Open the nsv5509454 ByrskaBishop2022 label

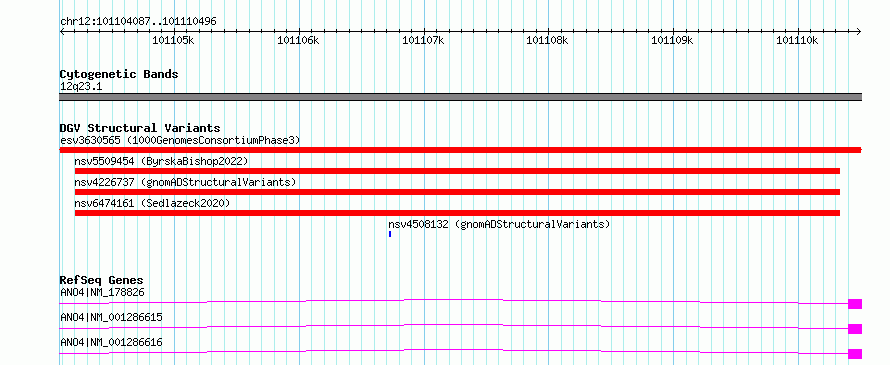tap(161, 161)
